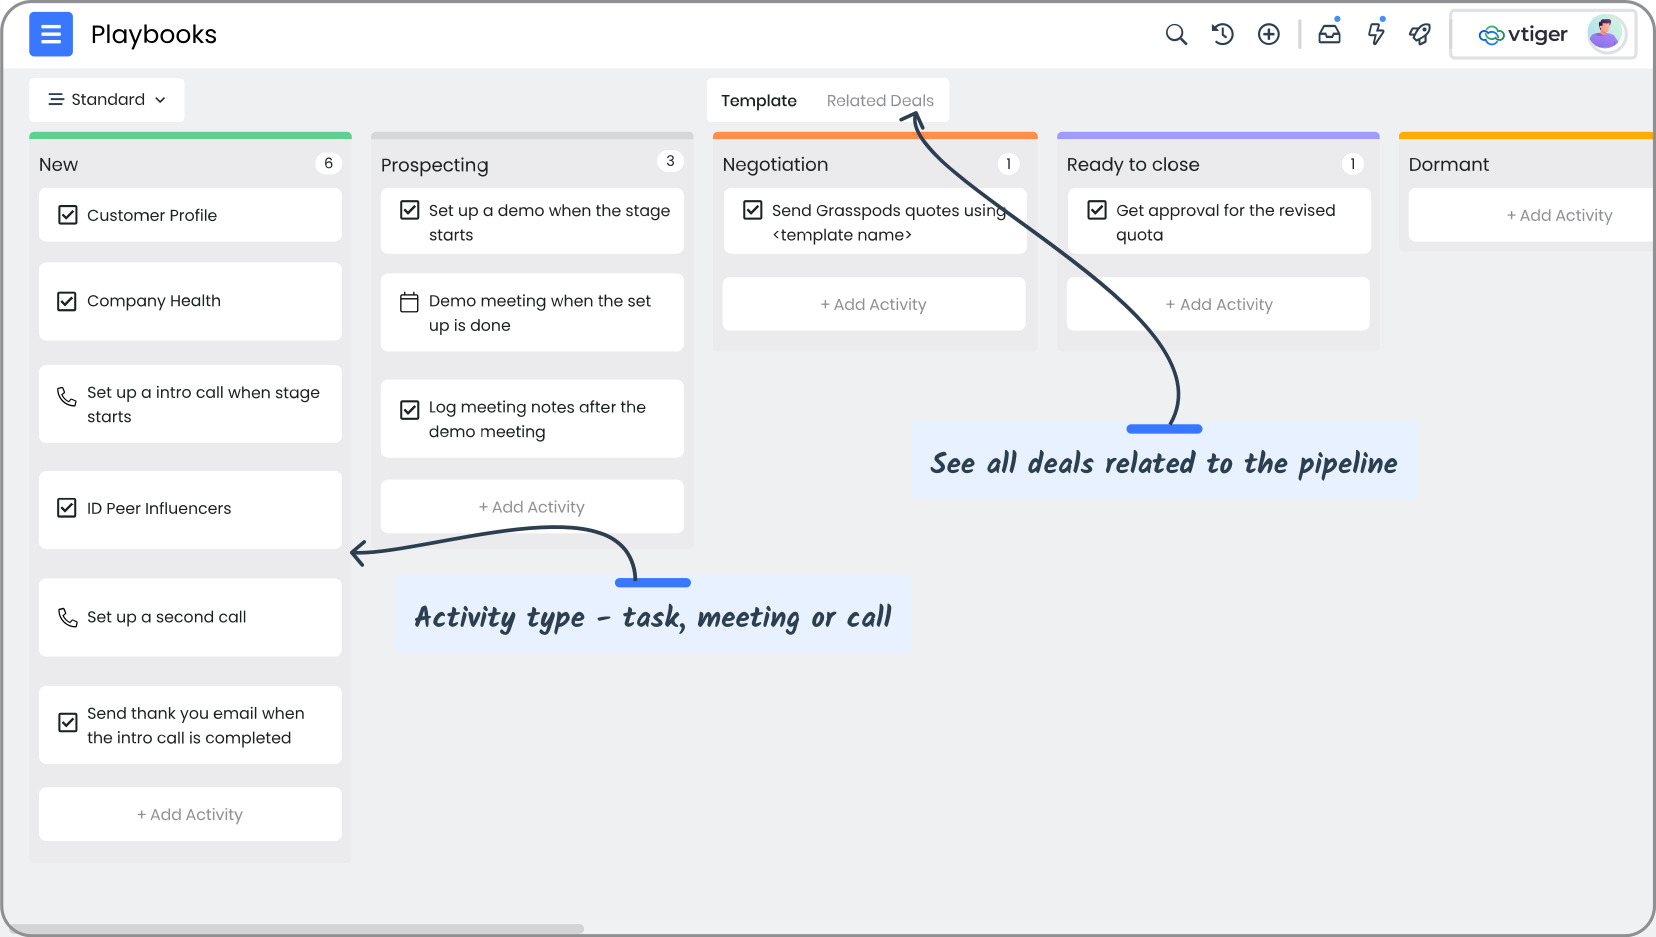This screenshot has width=1656, height=937.
Task: Open the 'Set up a second call' card
Action: (190, 618)
